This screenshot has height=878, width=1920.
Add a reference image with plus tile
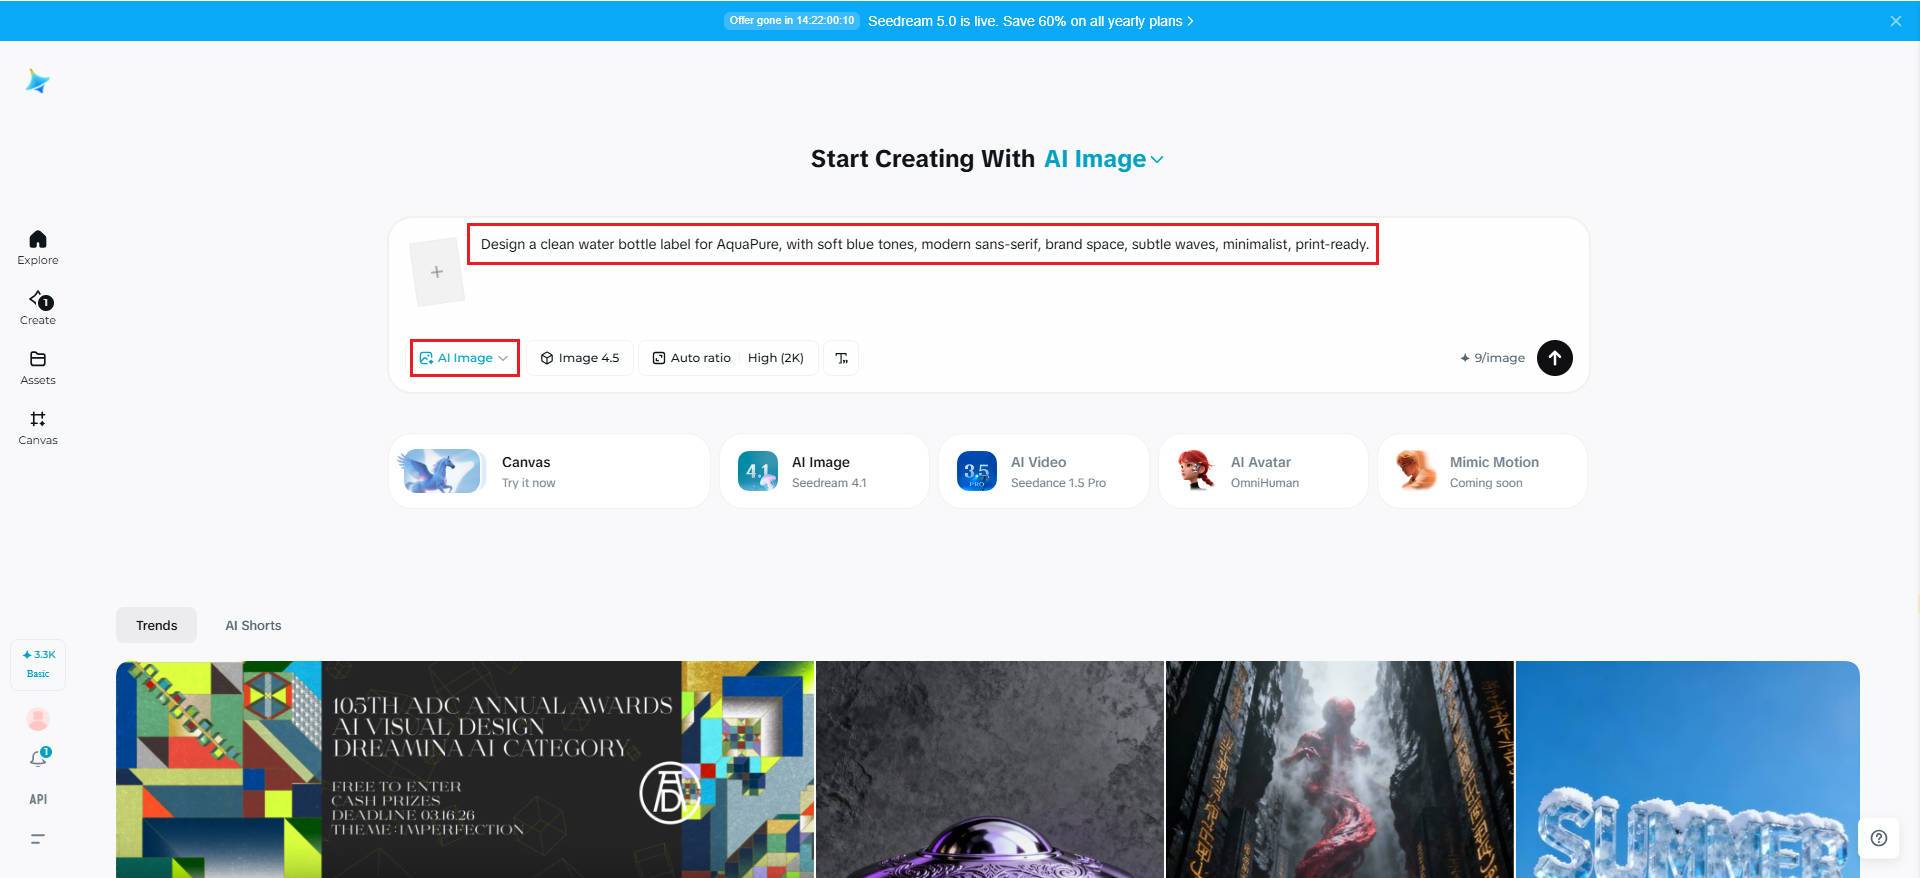437,272
